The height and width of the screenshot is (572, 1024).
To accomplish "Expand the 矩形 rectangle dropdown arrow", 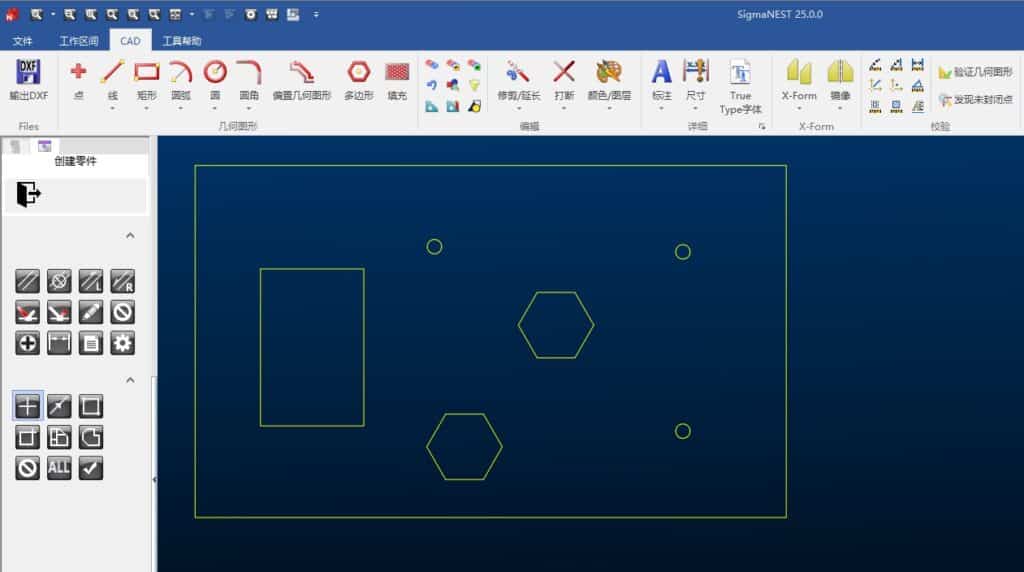I will (146, 108).
